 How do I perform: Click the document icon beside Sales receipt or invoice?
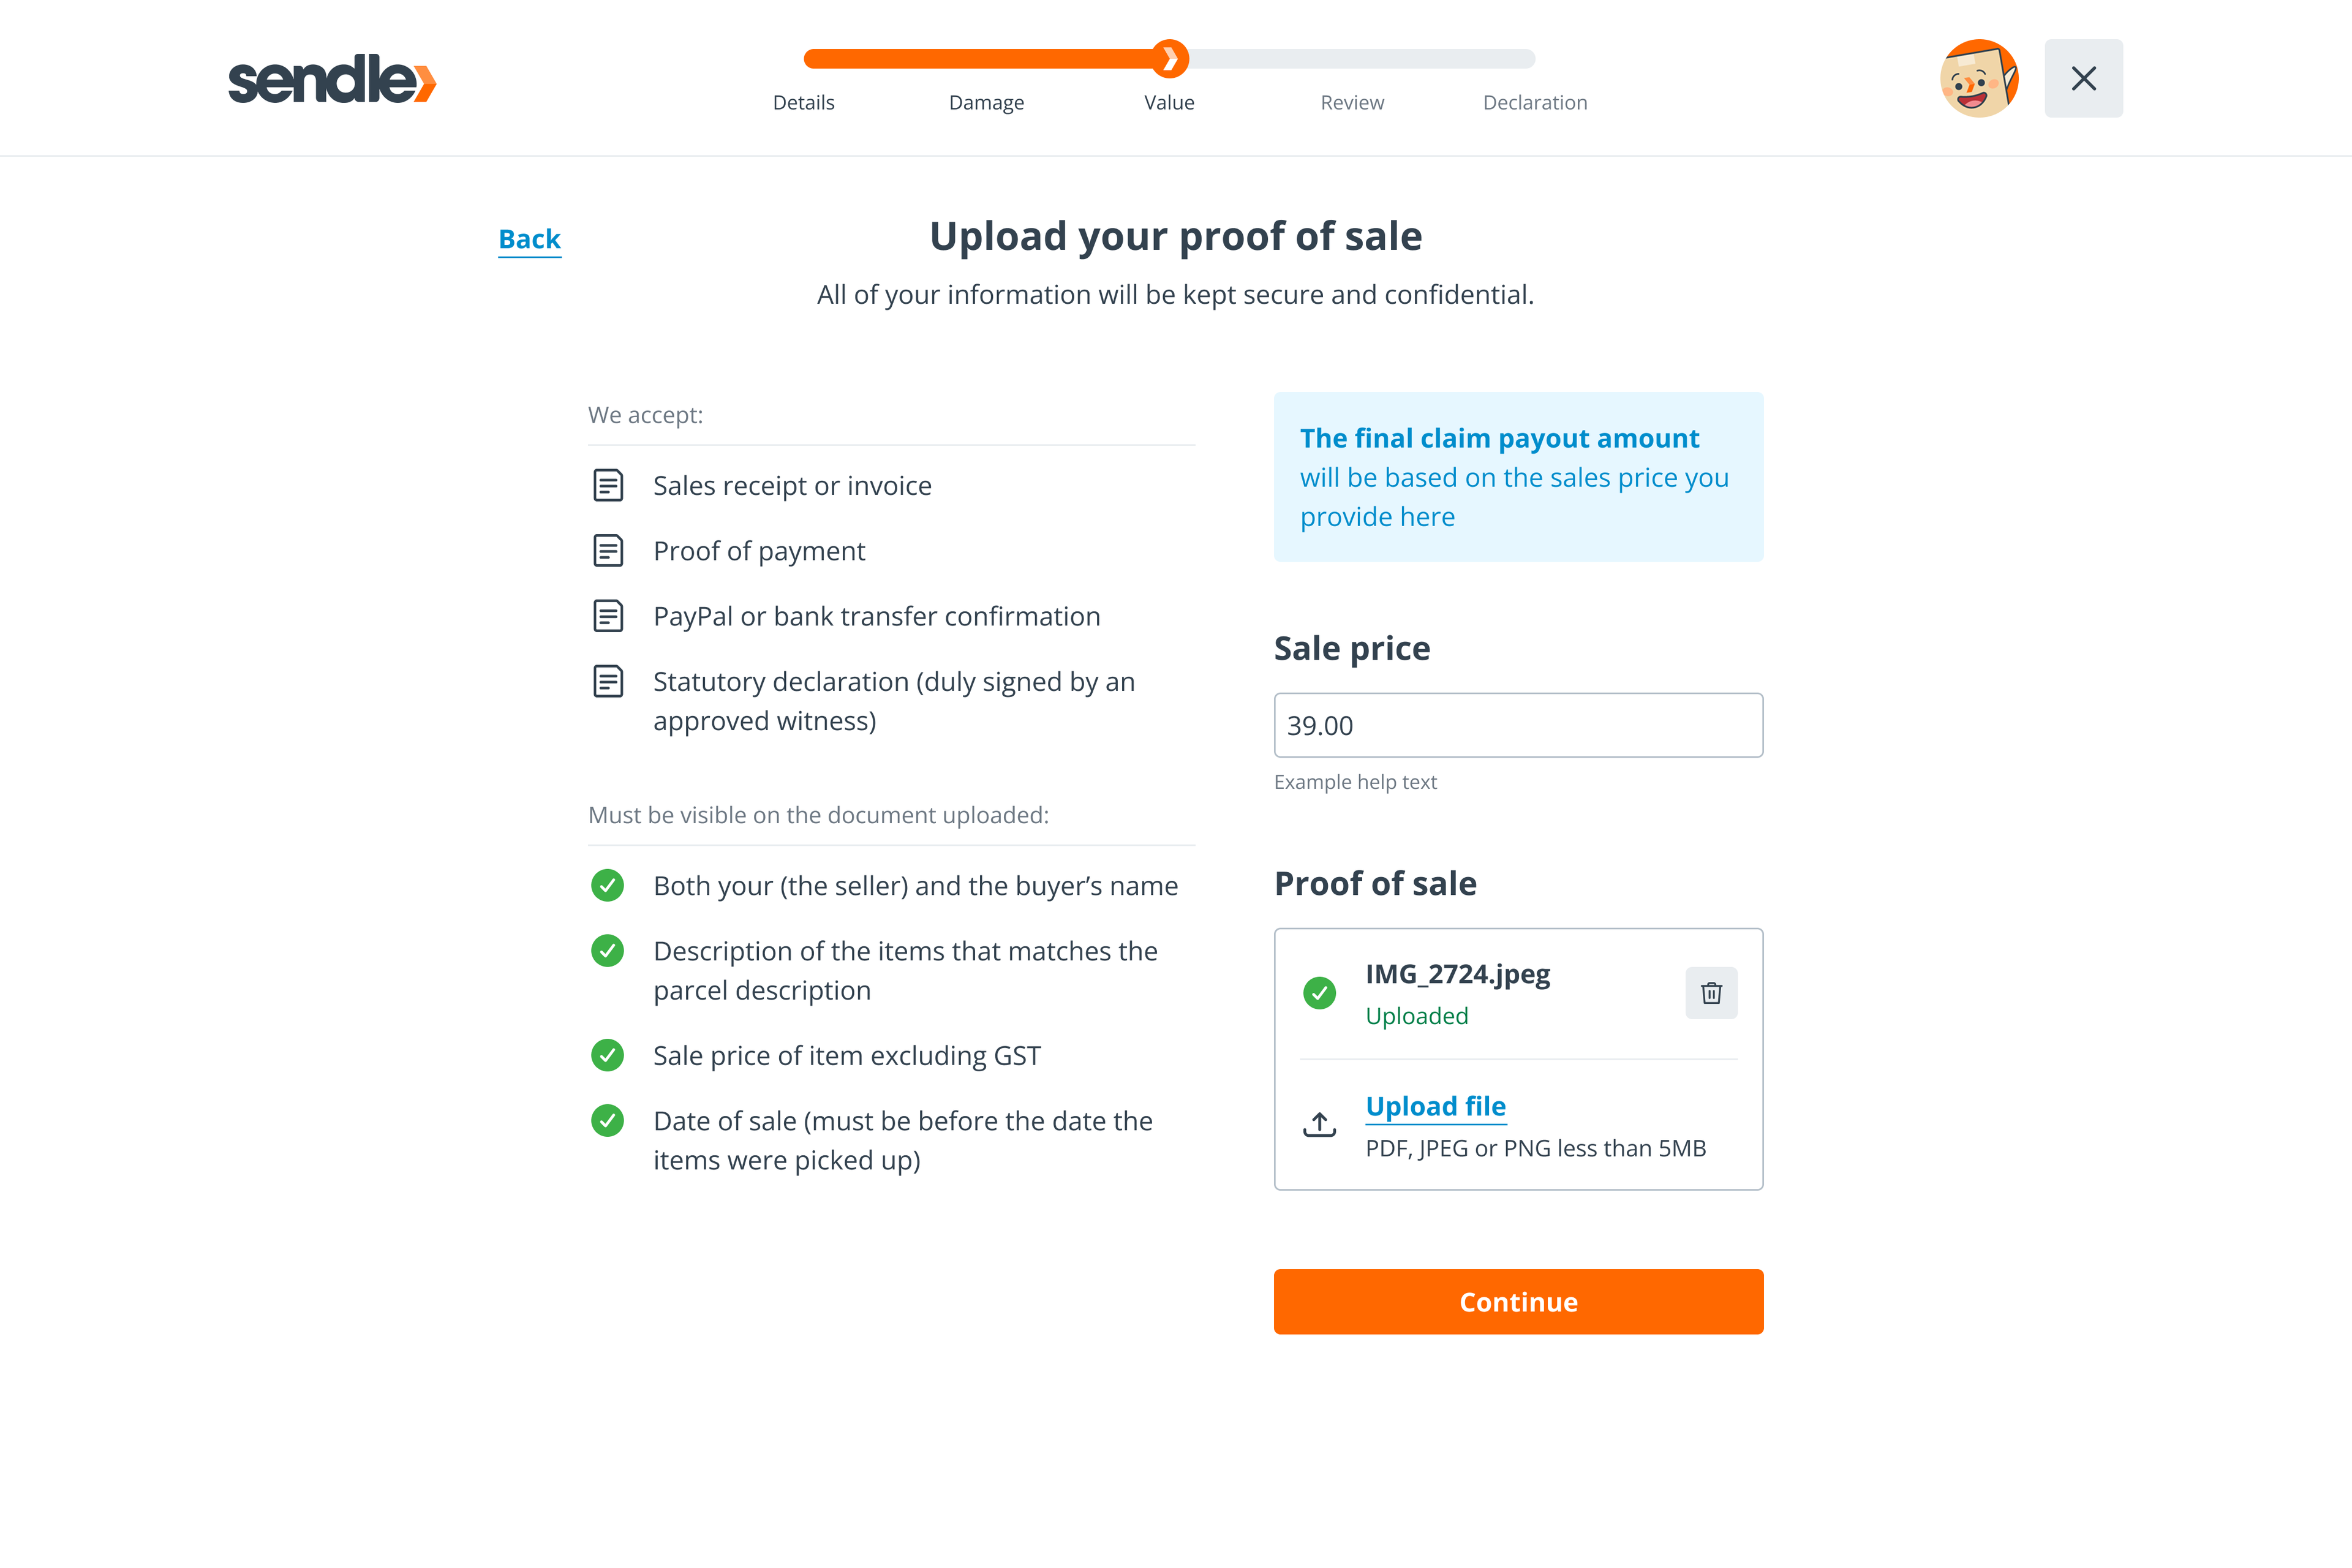point(608,485)
